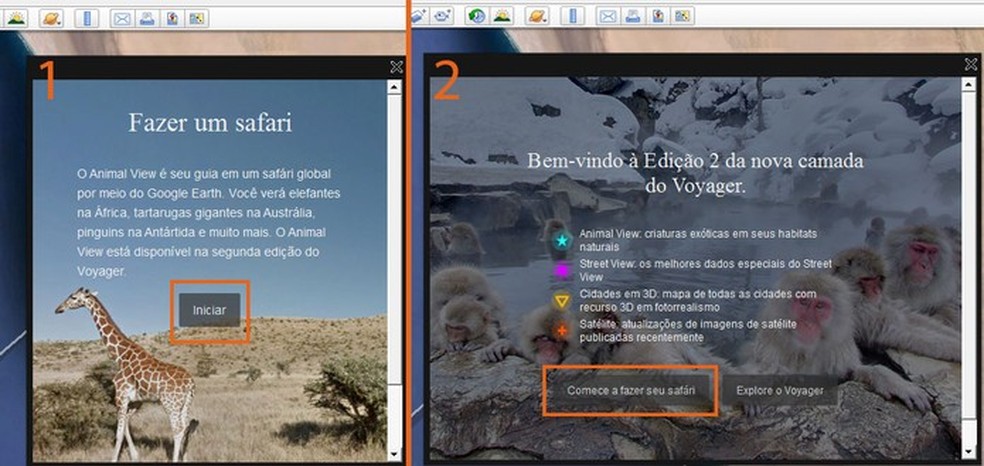This screenshot has height=466, width=984.
Task: Click the Iniciar button on the safari dialog
Action: point(210,310)
